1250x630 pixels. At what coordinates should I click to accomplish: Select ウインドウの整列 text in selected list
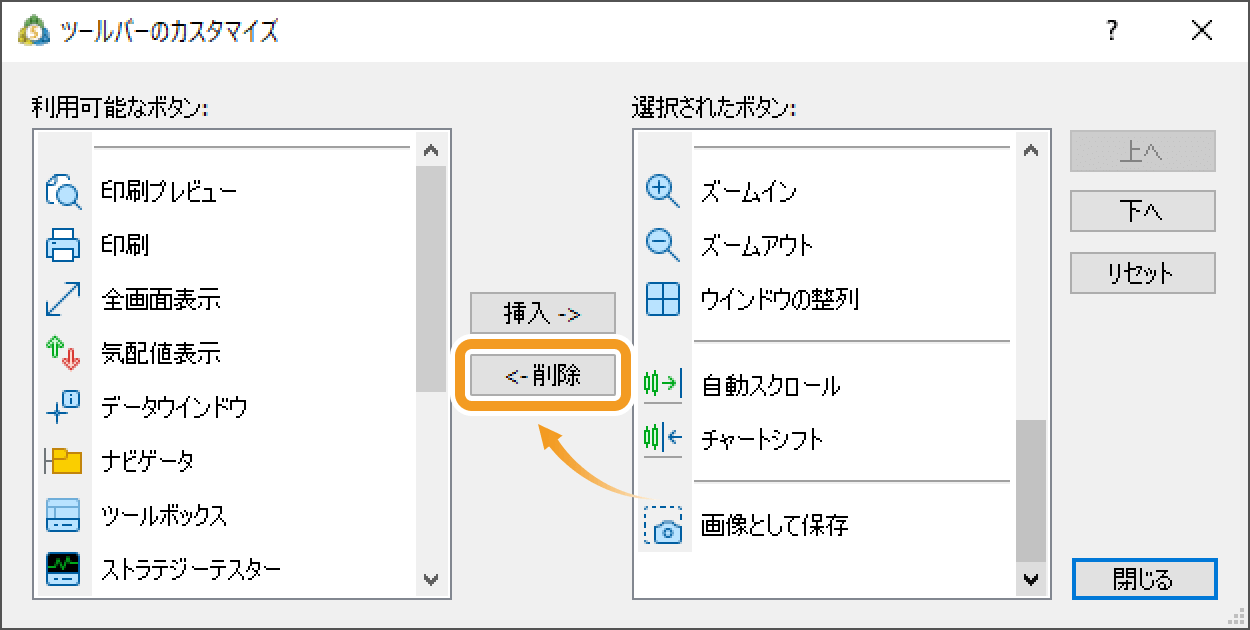(x=780, y=299)
